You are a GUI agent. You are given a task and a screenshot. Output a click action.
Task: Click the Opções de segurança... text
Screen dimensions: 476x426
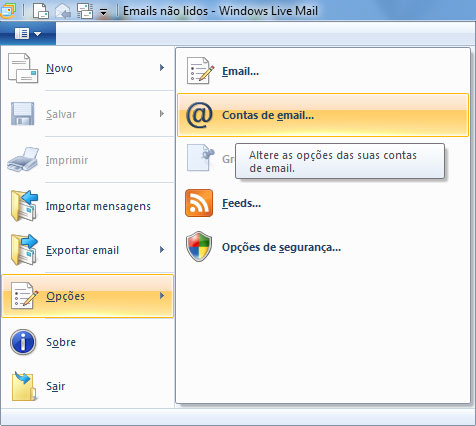[x=281, y=247]
